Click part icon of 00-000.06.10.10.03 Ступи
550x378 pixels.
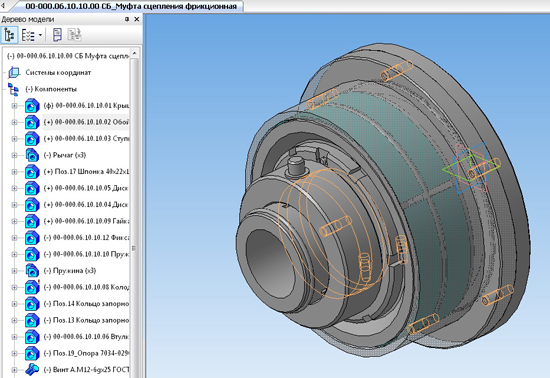(x=32, y=139)
